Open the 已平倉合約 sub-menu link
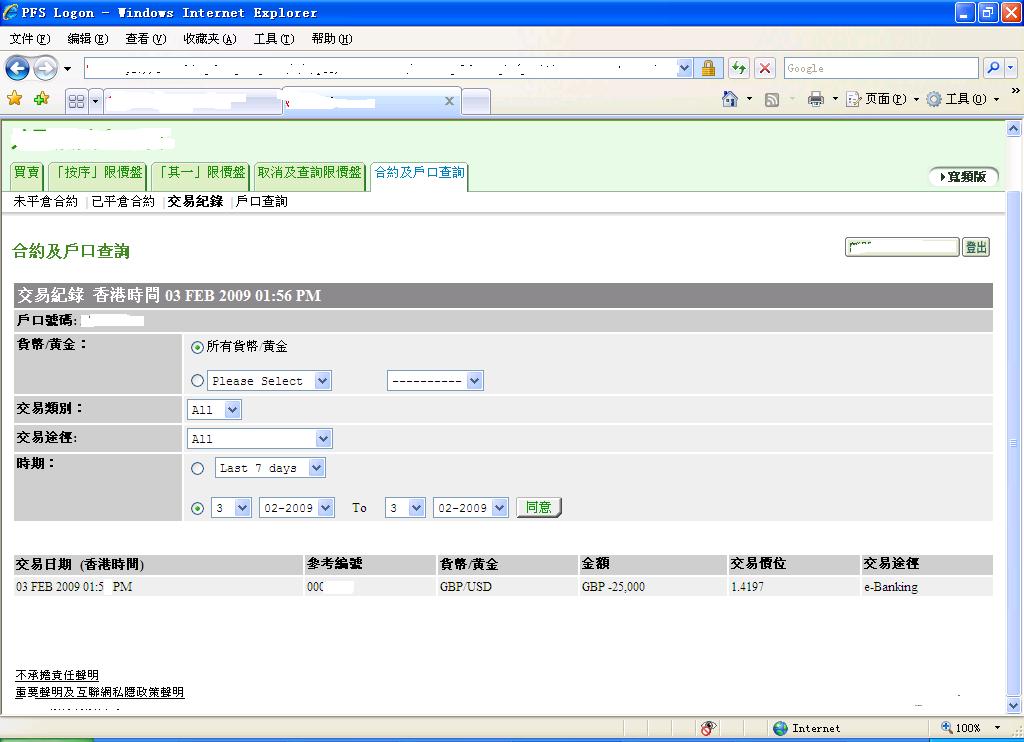 [123, 201]
